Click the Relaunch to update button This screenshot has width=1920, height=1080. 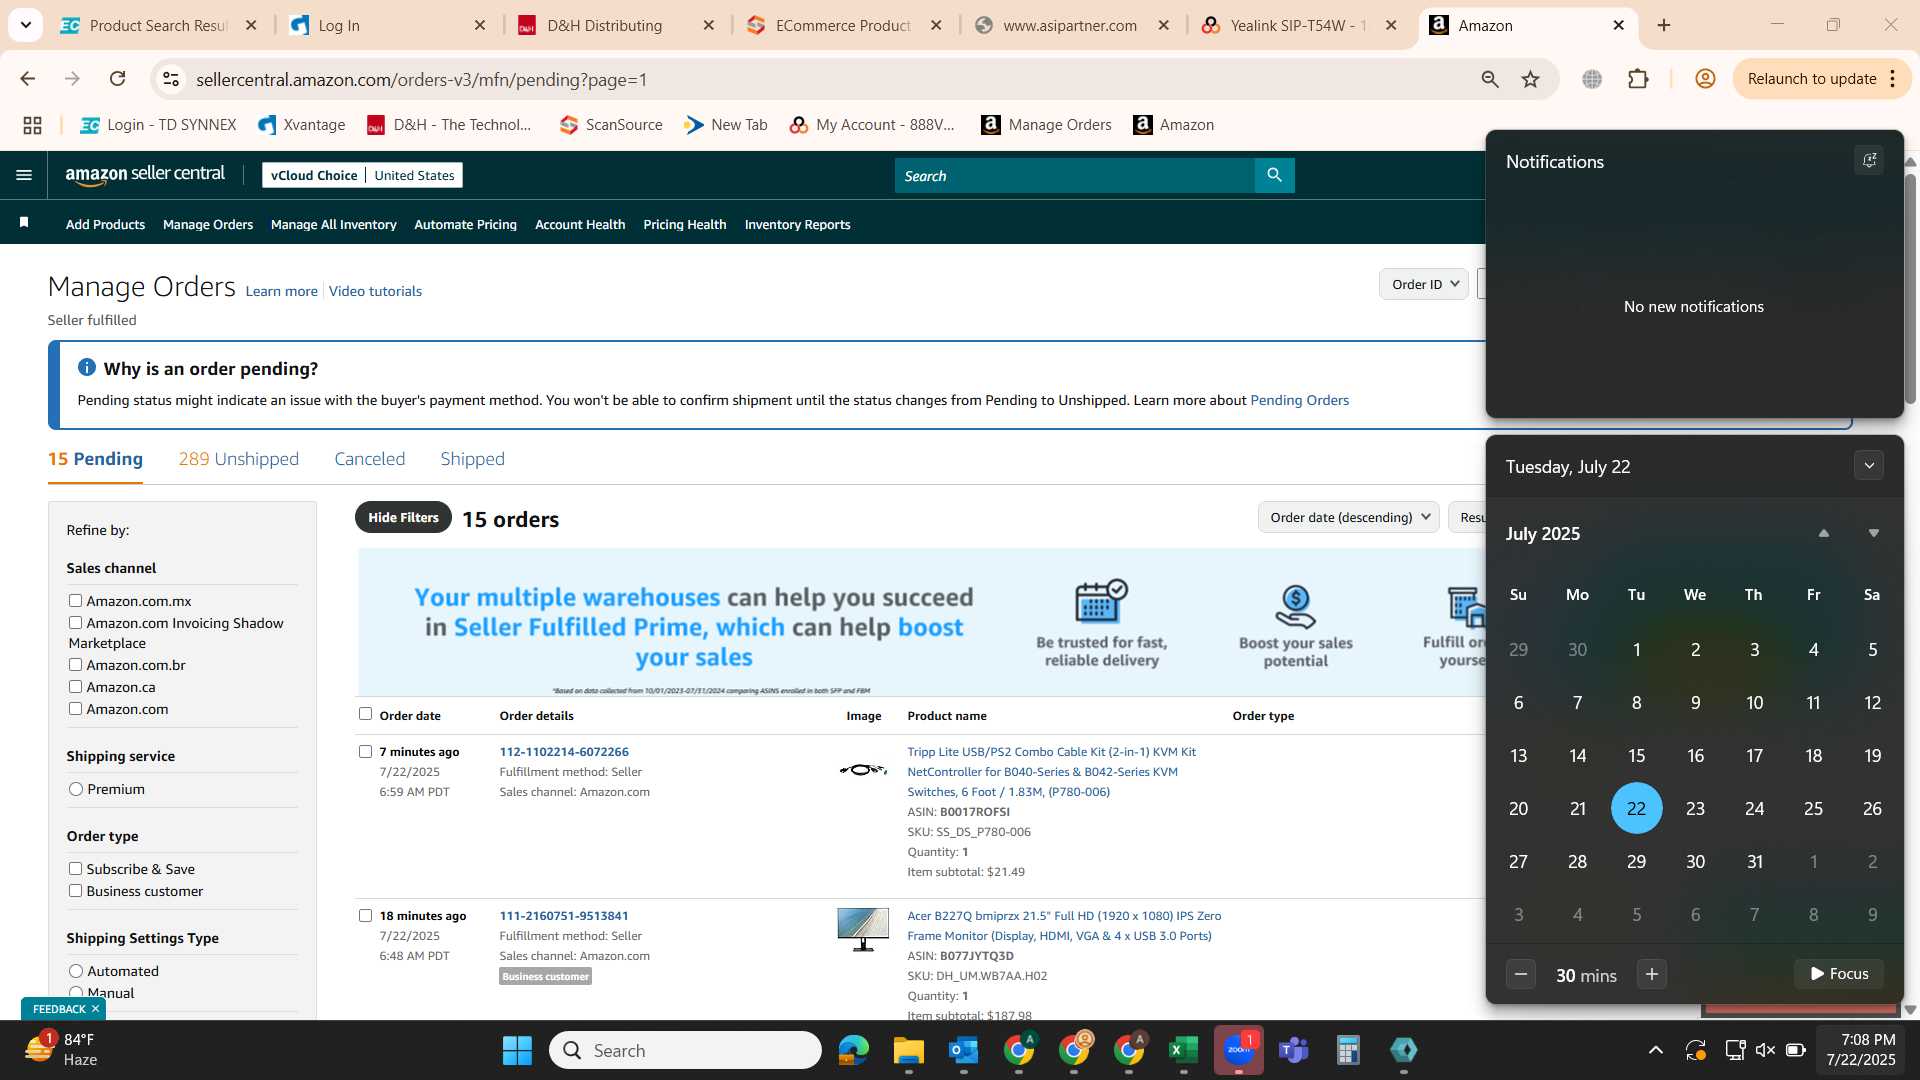click(x=1811, y=79)
